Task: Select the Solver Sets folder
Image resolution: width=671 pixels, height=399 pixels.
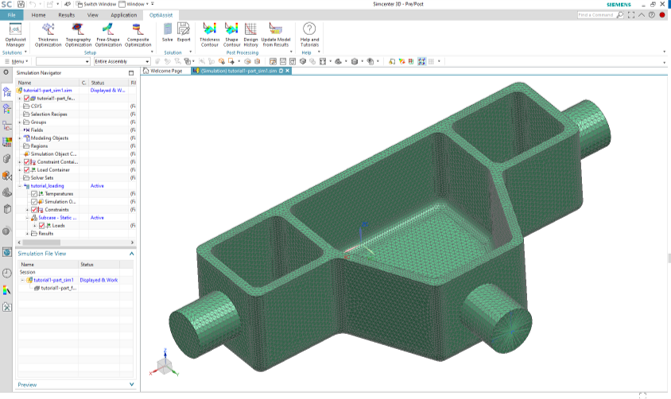Action: pos(42,178)
